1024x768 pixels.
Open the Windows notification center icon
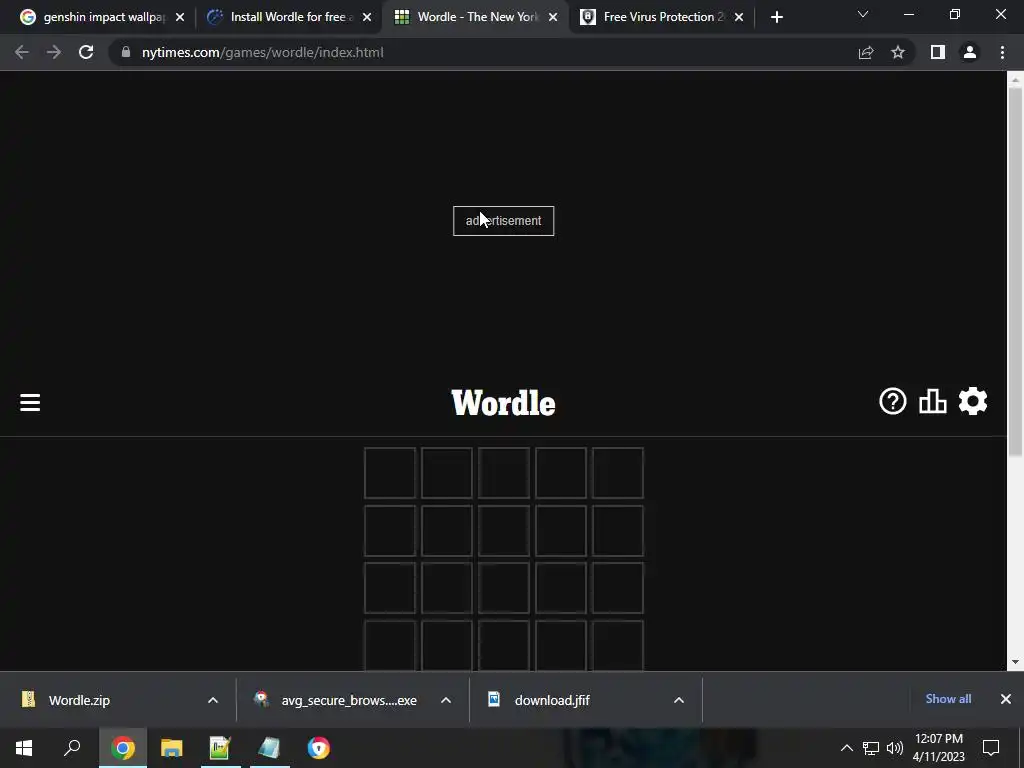[991, 748]
